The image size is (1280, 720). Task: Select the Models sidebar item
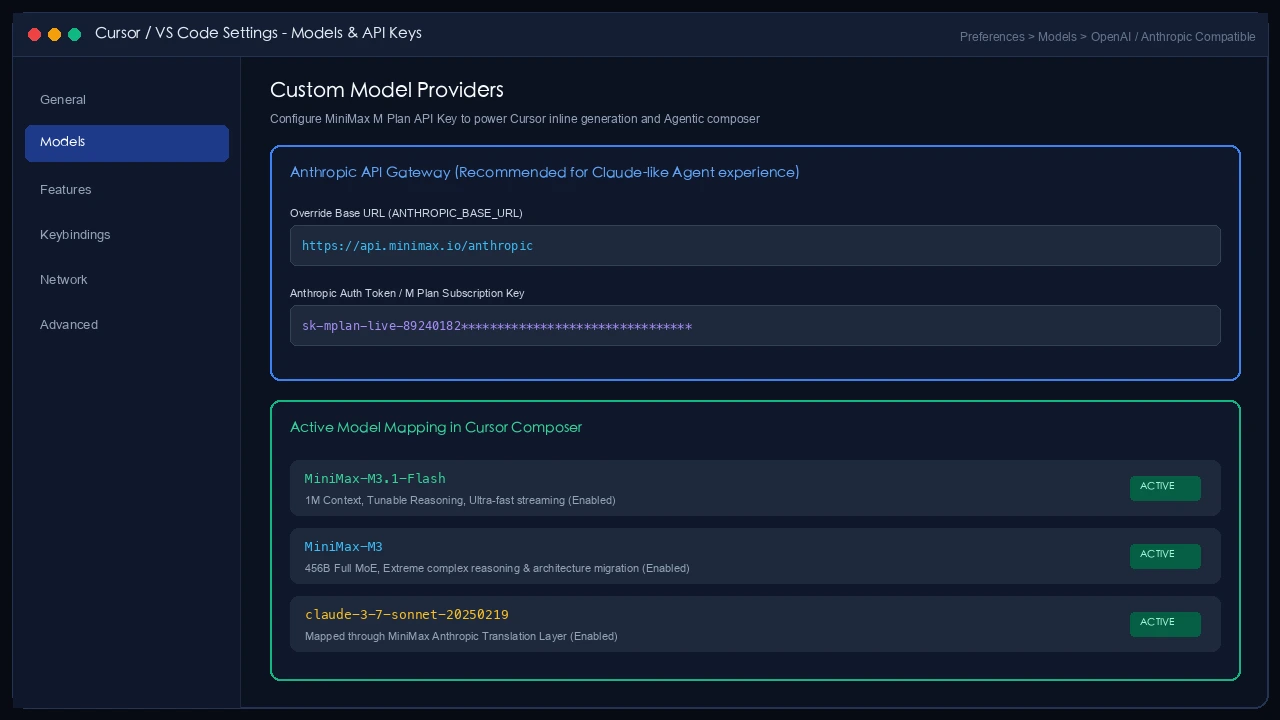pyautogui.click(x=127, y=142)
